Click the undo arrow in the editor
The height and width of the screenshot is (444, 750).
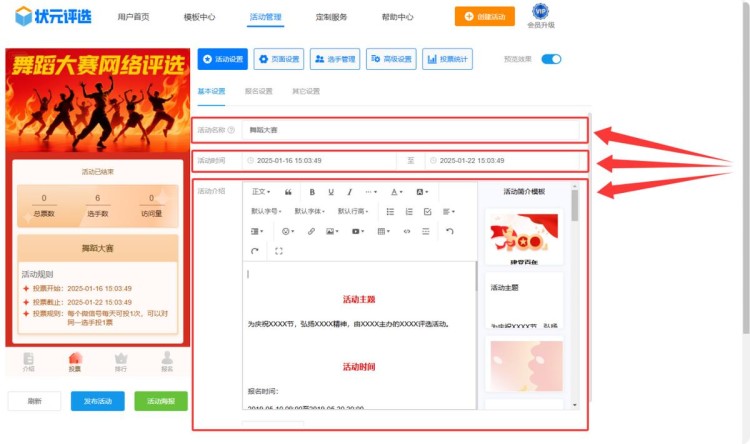coord(449,231)
